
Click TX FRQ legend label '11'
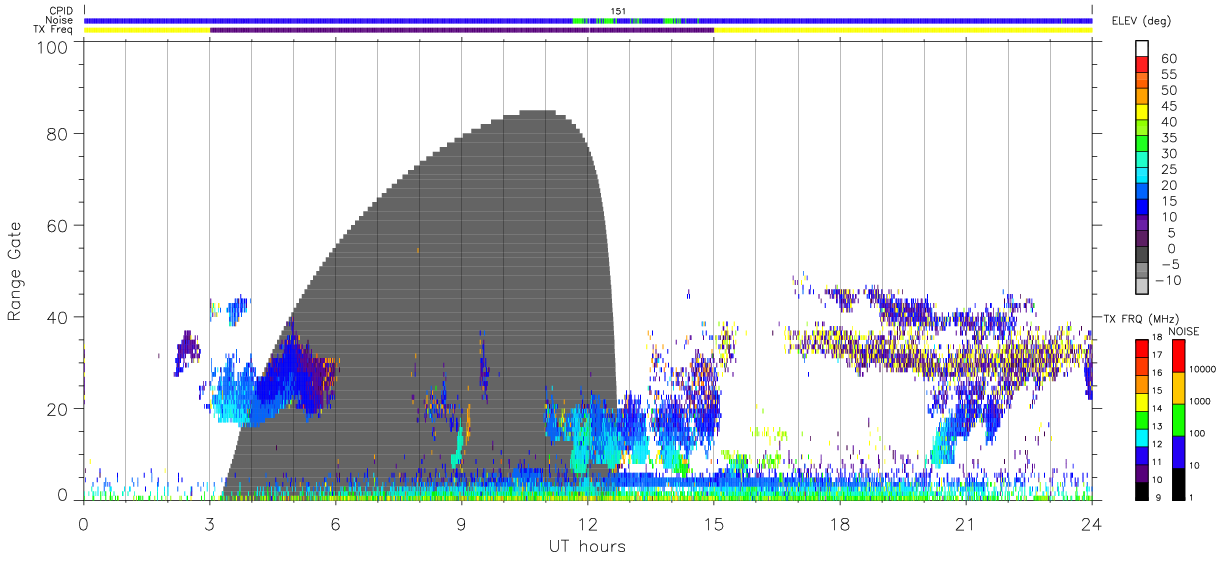(x=1157, y=461)
